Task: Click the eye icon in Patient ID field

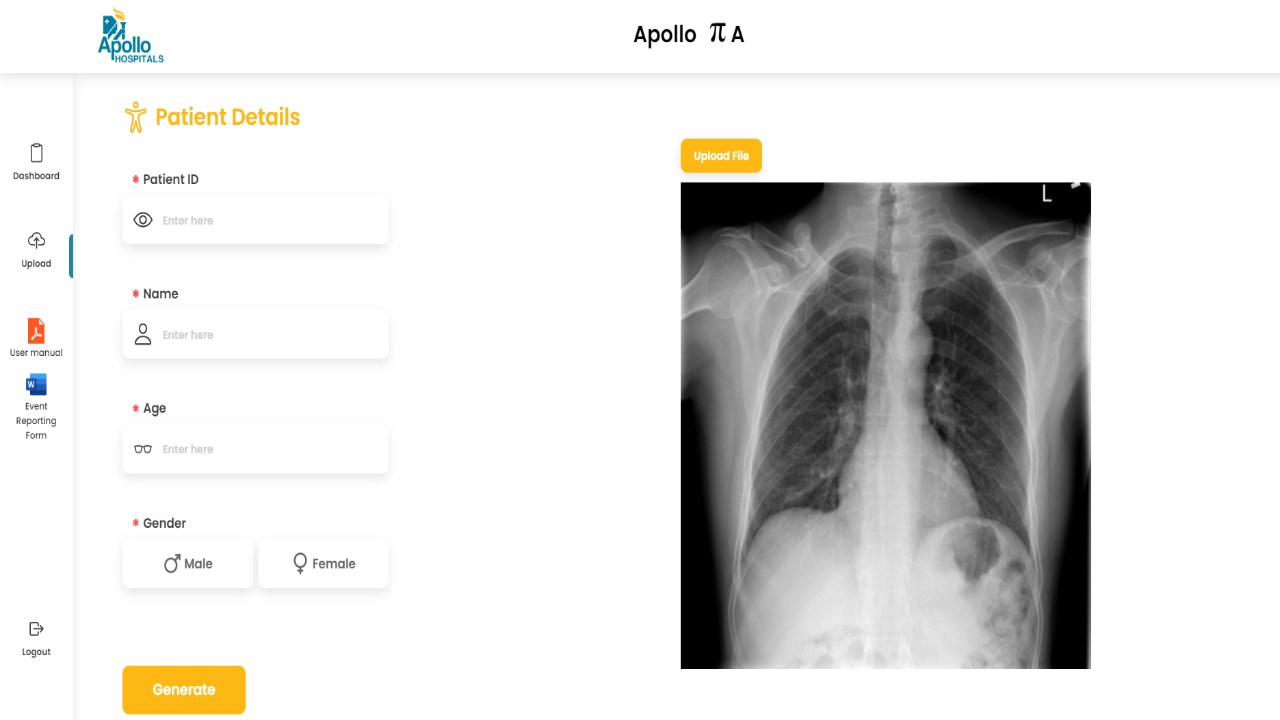Action: pyautogui.click(x=143, y=220)
